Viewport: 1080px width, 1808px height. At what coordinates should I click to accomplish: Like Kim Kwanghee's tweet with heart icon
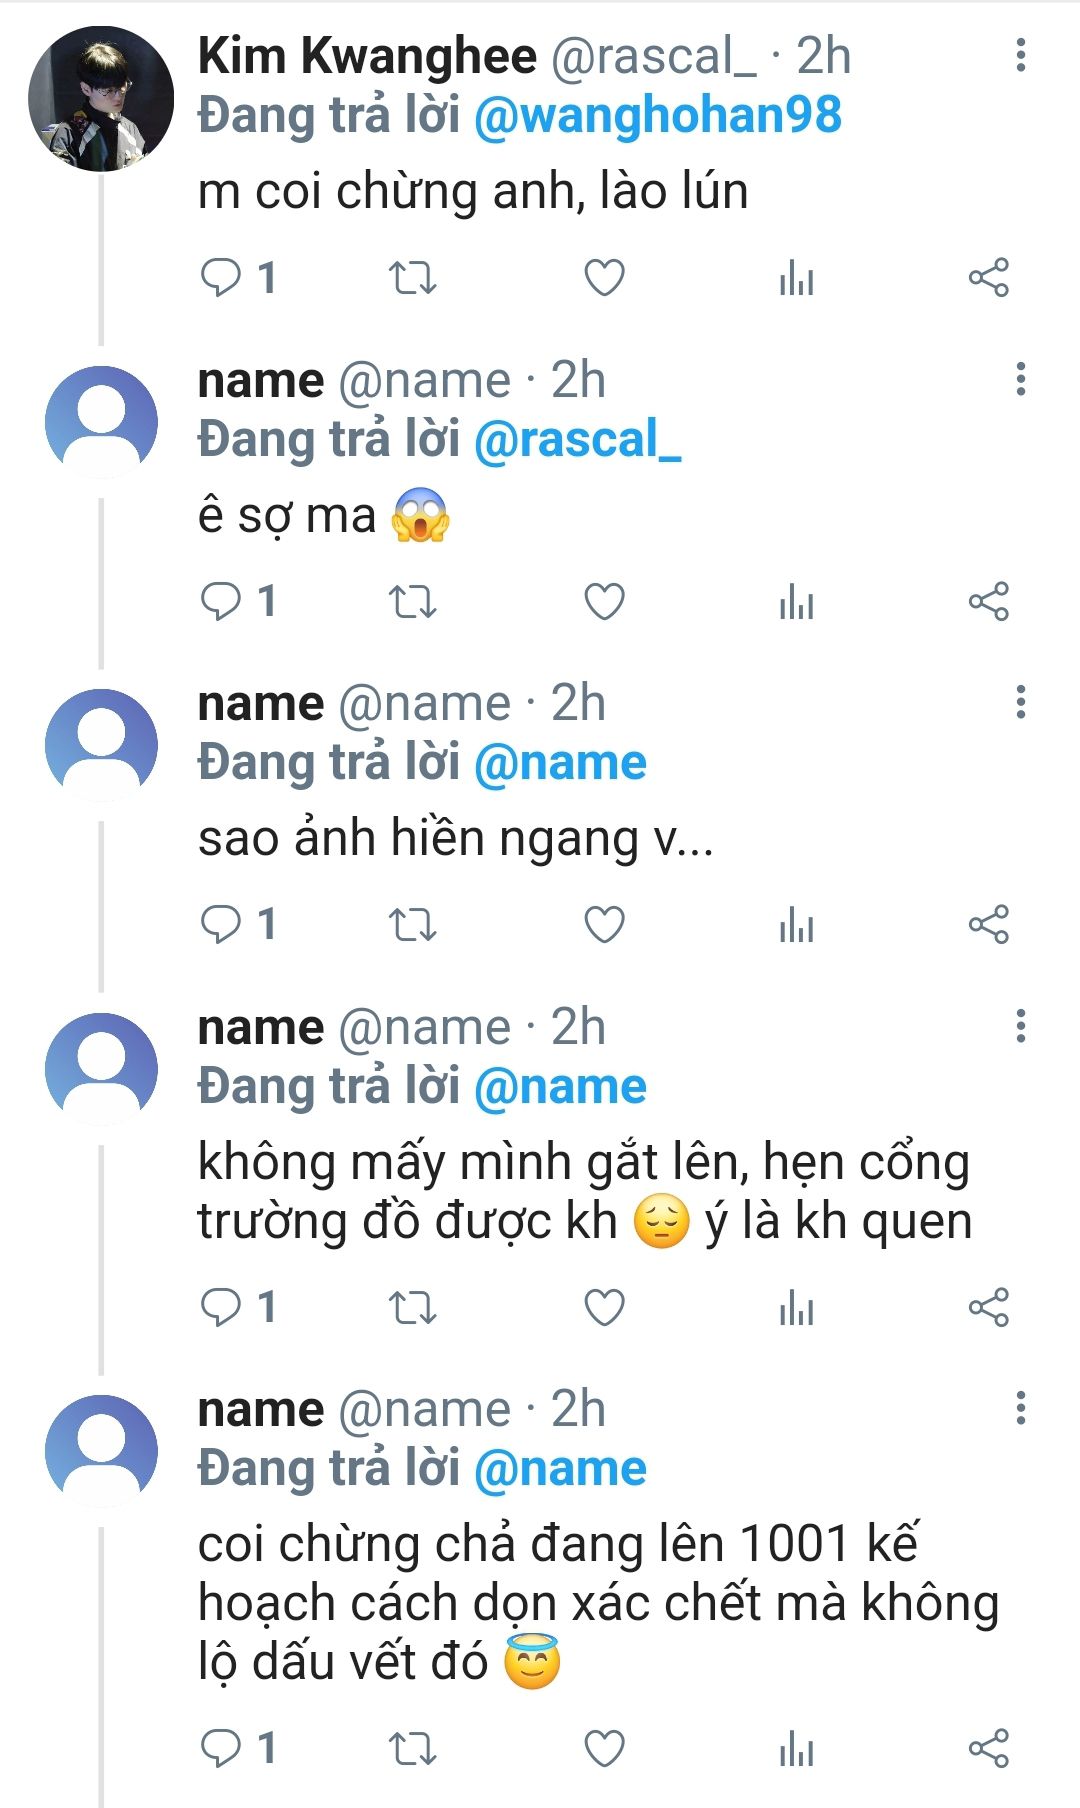pos(604,277)
